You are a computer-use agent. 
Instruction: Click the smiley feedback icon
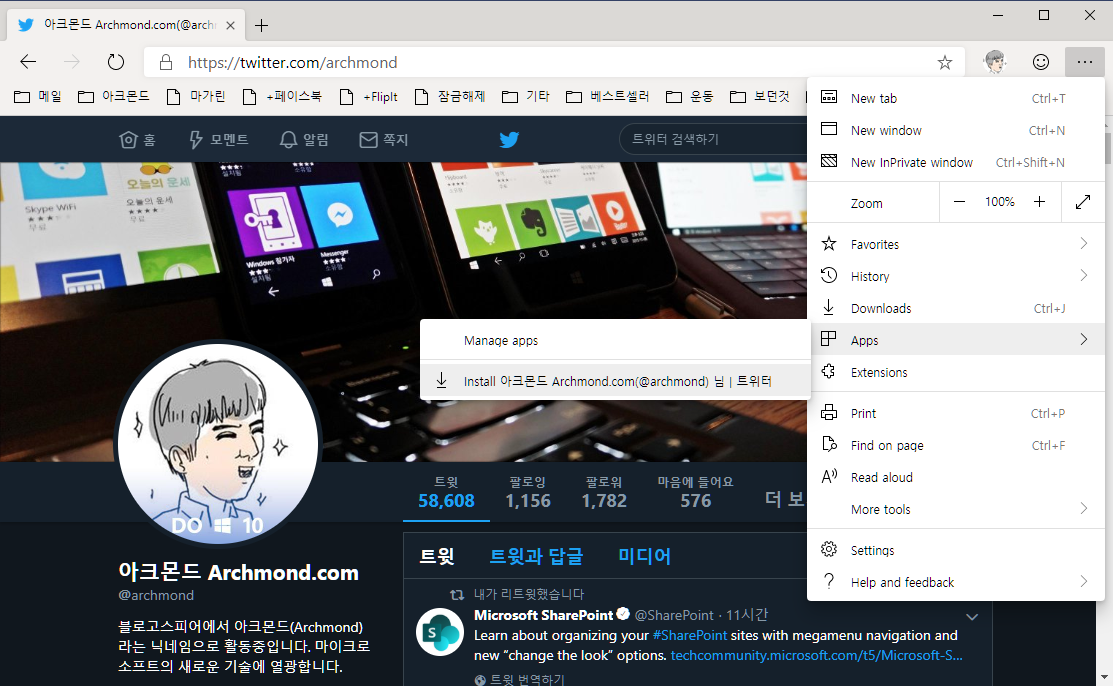(x=1041, y=62)
